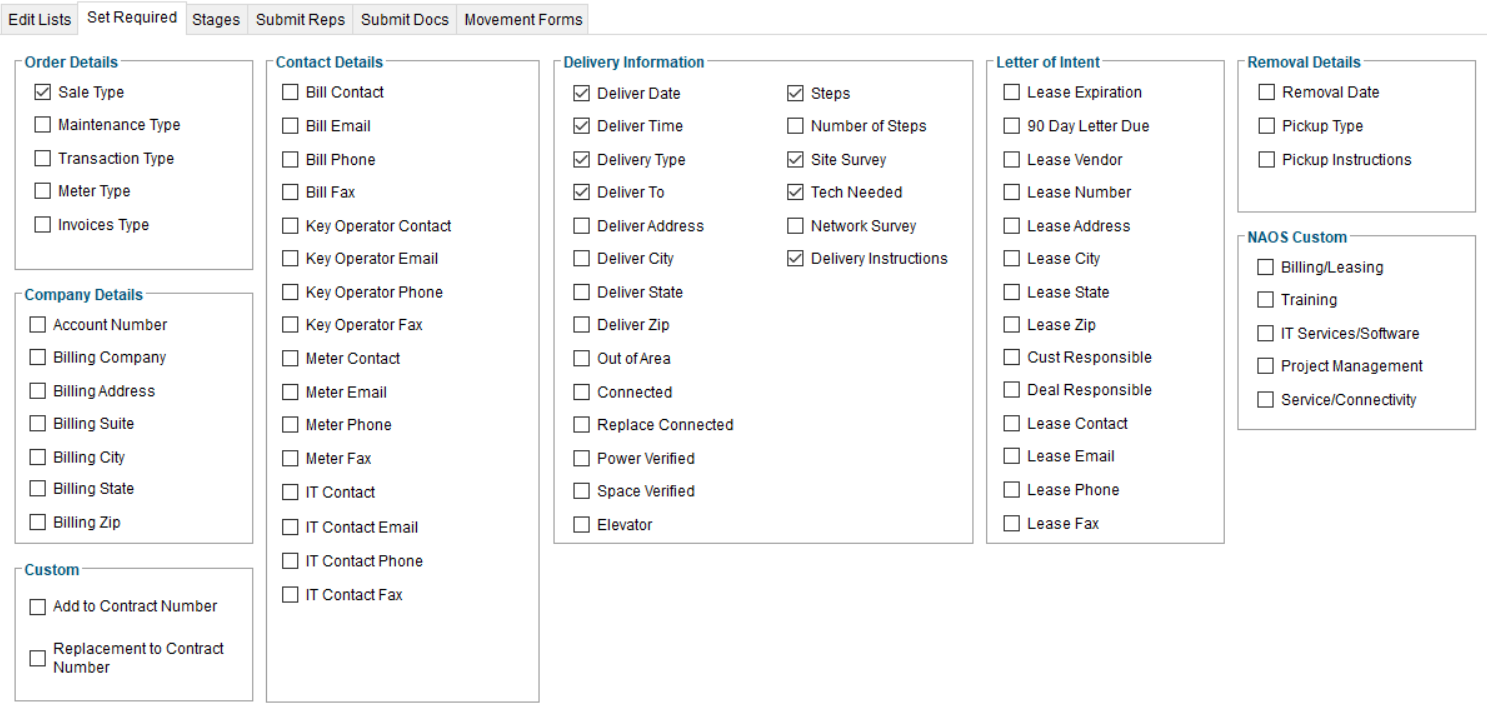Select the Movement Forms tab

(523, 19)
